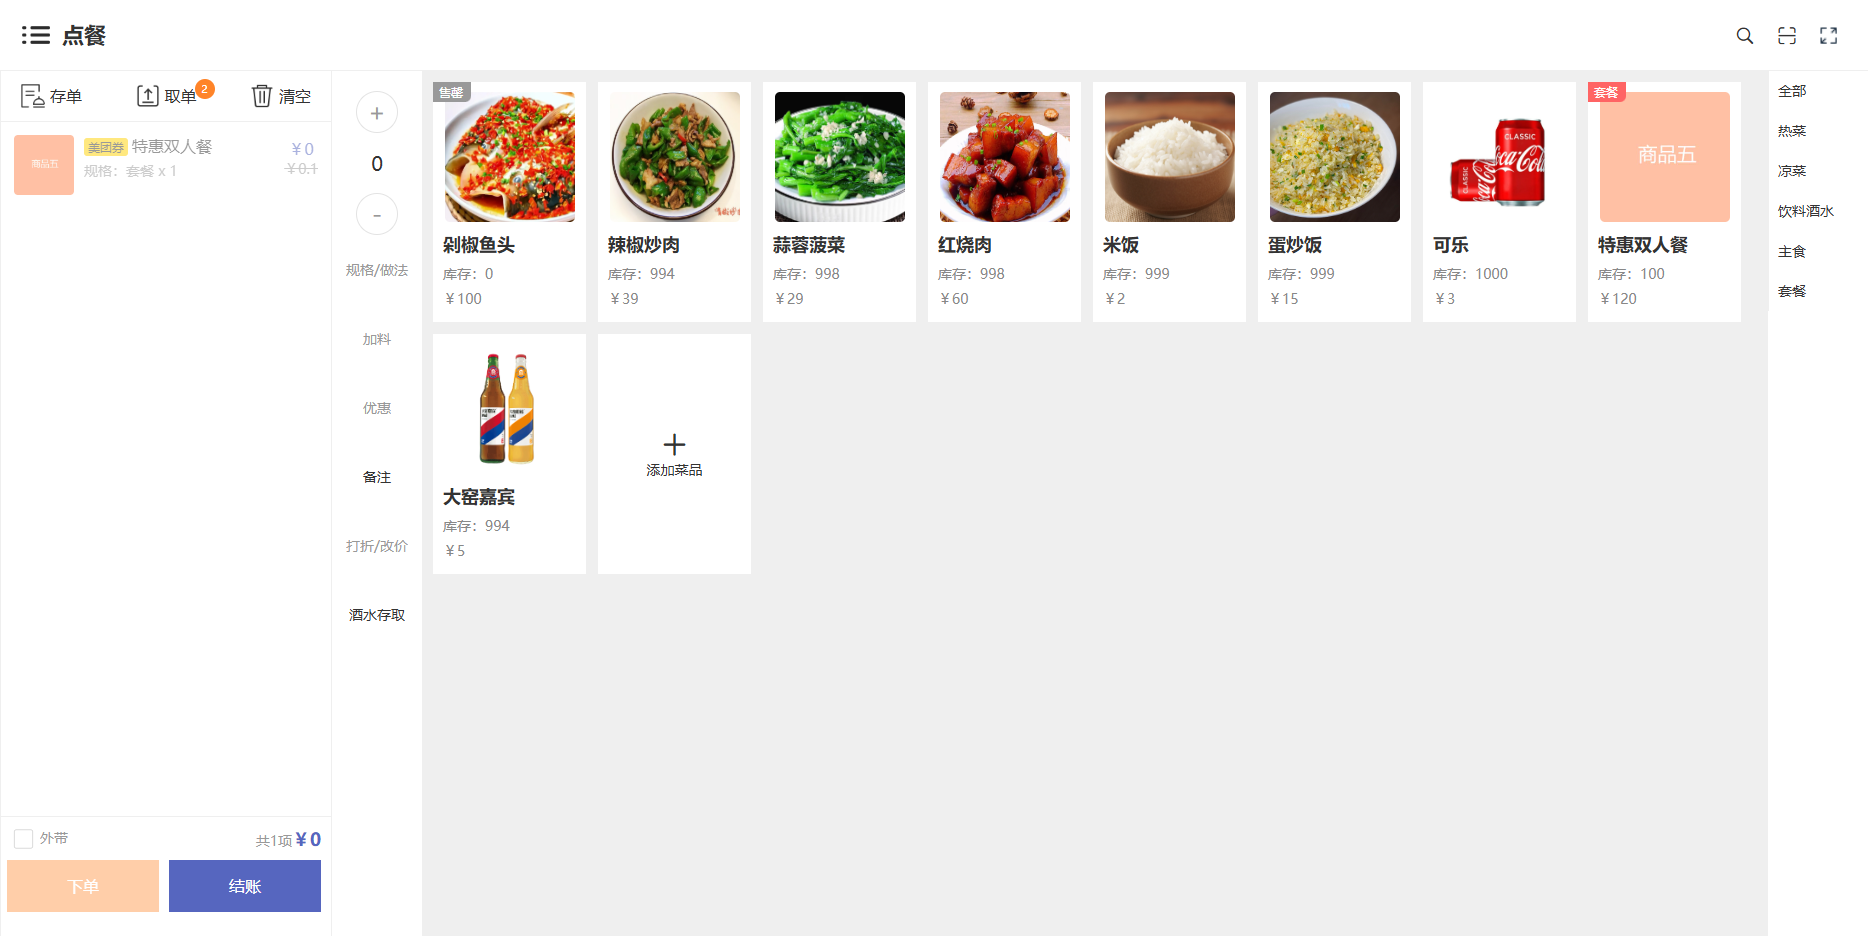This screenshot has height=936, width=1868.
Task: Increase quantity with the plus stepper
Action: (x=377, y=113)
